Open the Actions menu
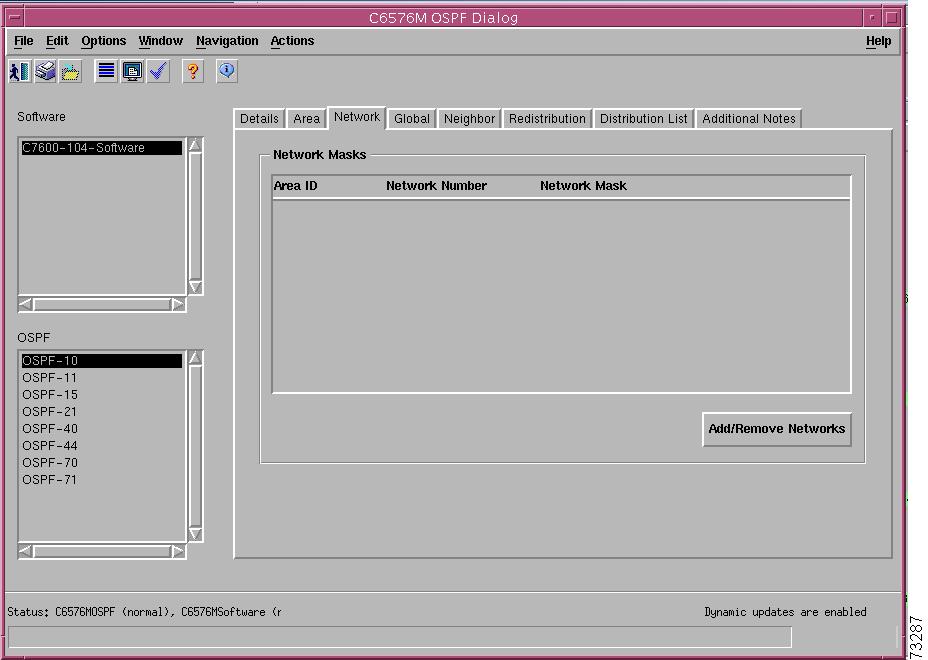The height and width of the screenshot is (660, 928). [x=292, y=41]
